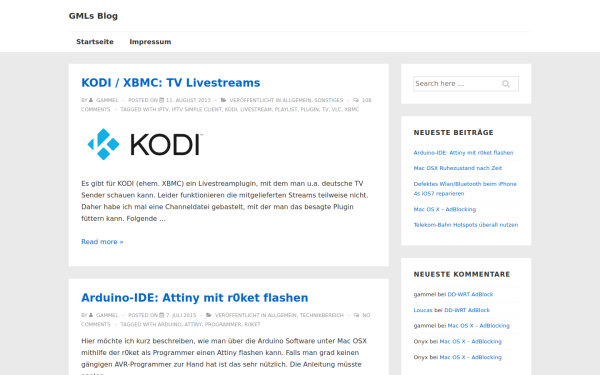Open post title Arduino-IDE: Attiny mit r0ket flashen
The height and width of the screenshot is (375, 600).
pyautogui.click(x=195, y=298)
